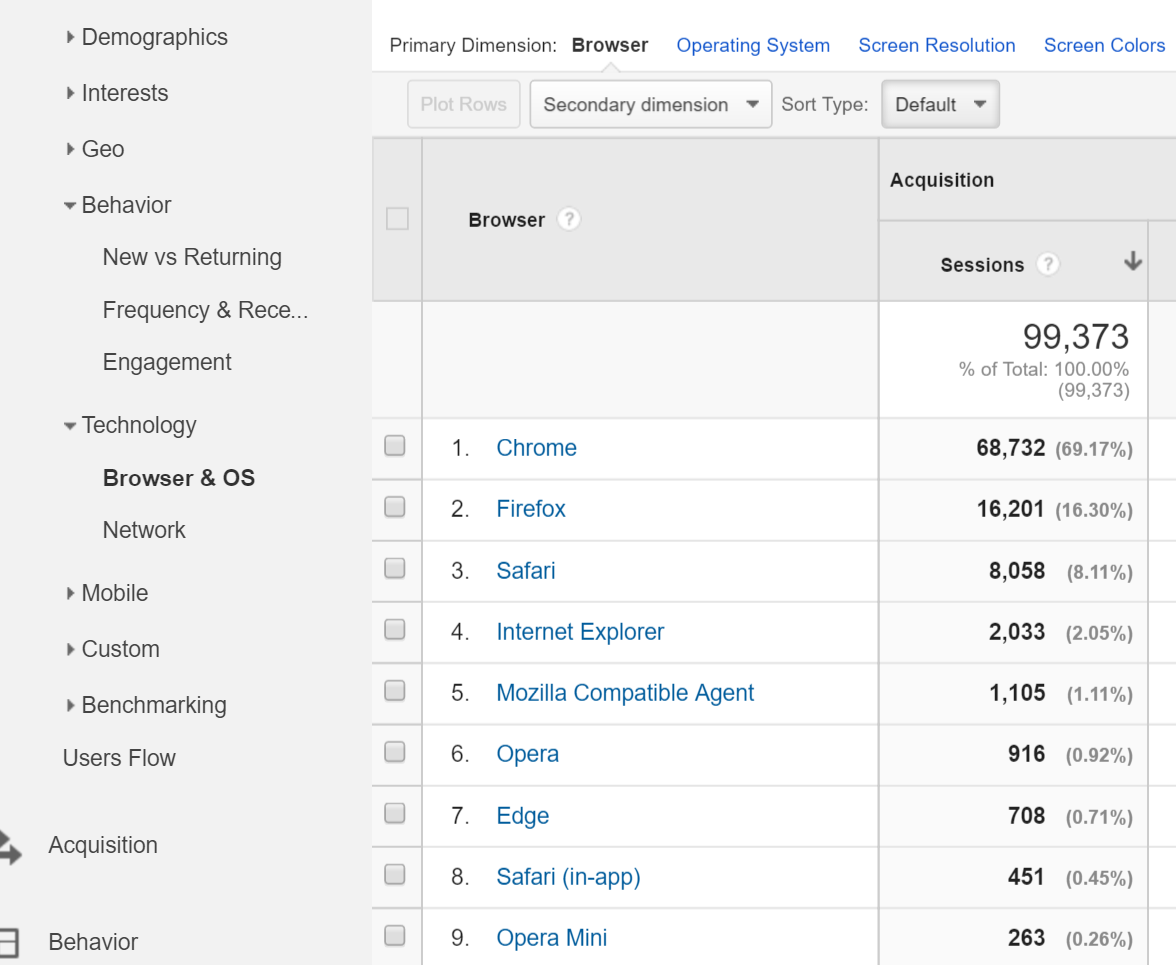Click the descending sort arrow on Sessions
This screenshot has width=1176, height=965.
point(1132,264)
